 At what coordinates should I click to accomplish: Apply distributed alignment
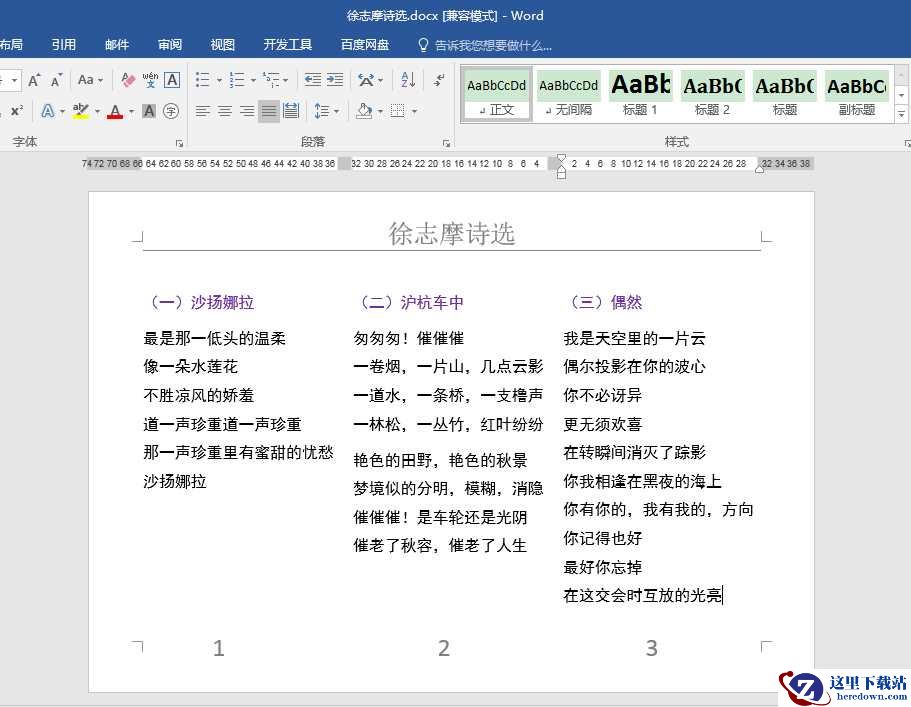point(290,110)
